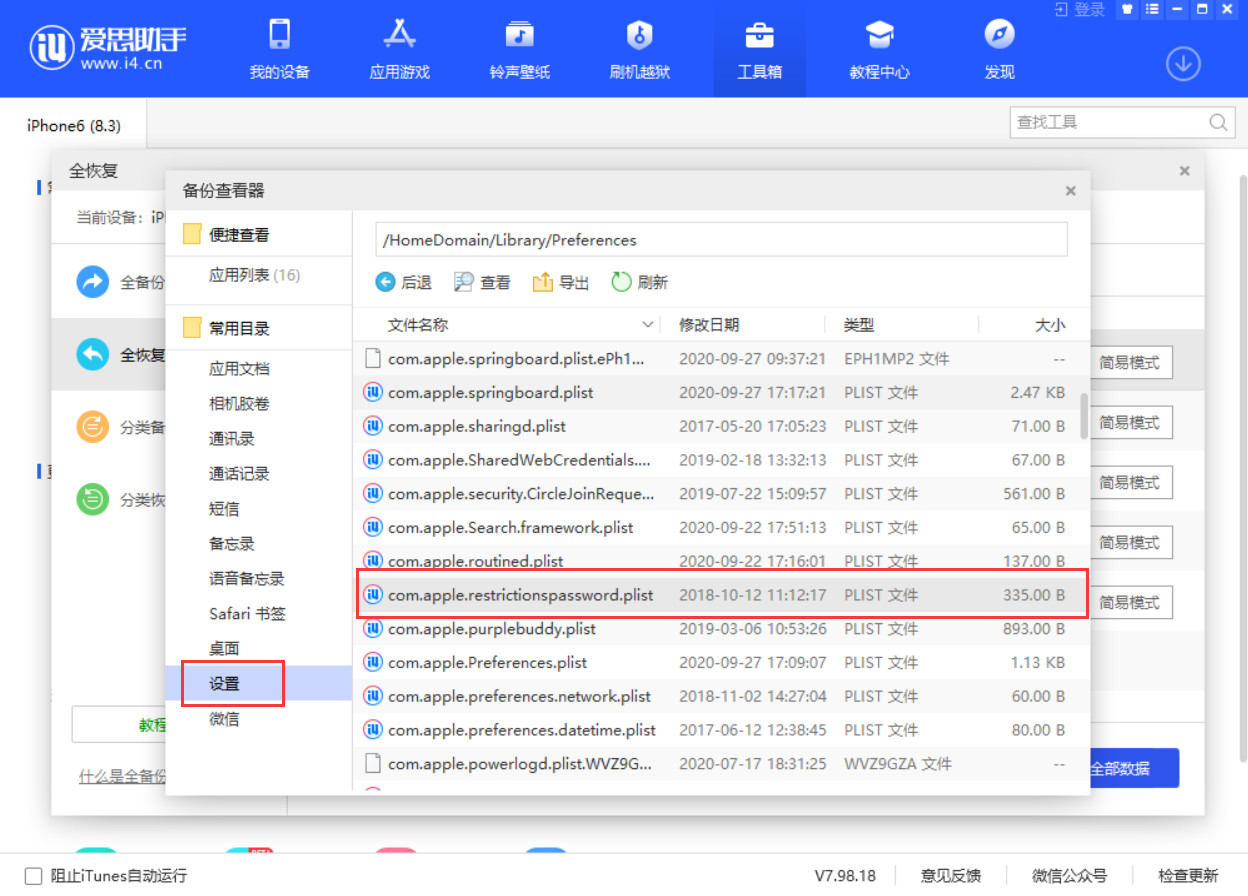Open the 教程中心 tutorial center

[x=879, y=48]
